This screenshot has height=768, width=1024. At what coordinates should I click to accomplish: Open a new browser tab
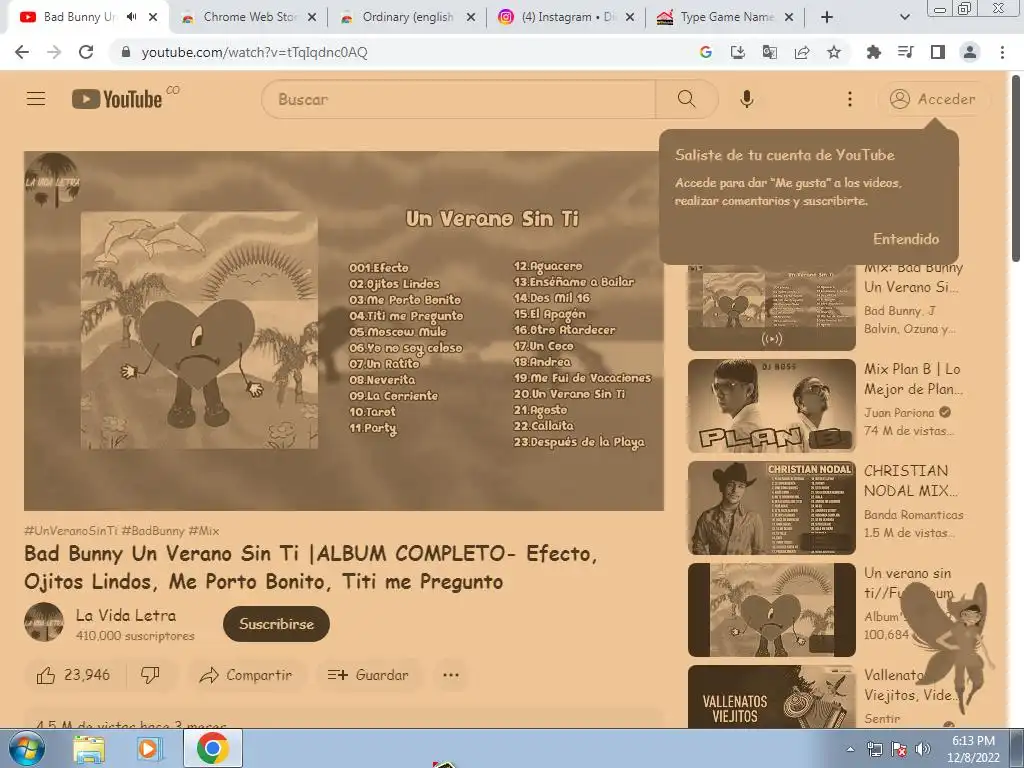[827, 17]
